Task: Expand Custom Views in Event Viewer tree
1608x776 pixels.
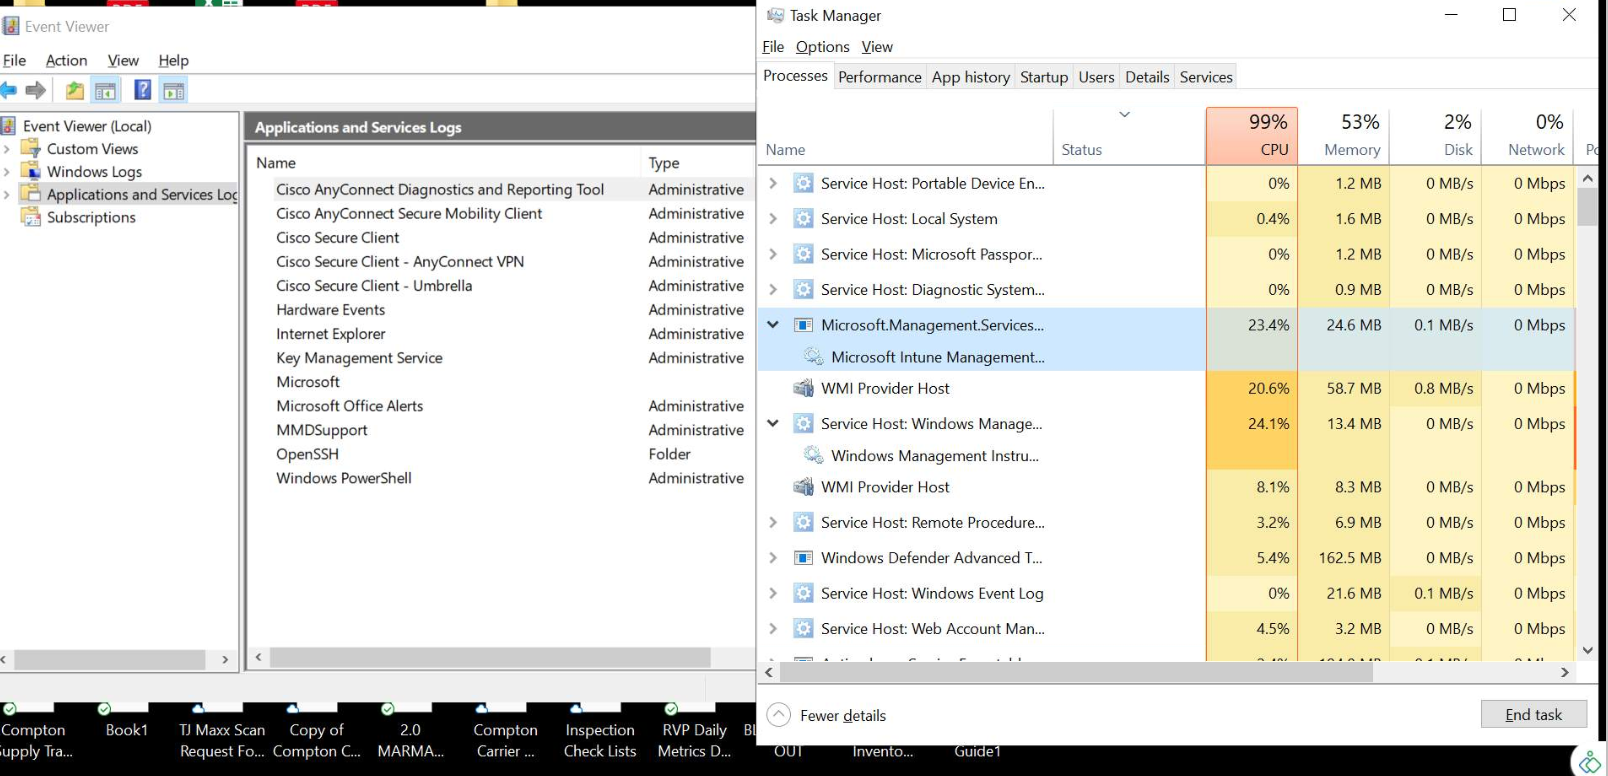Action: tap(7, 148)
